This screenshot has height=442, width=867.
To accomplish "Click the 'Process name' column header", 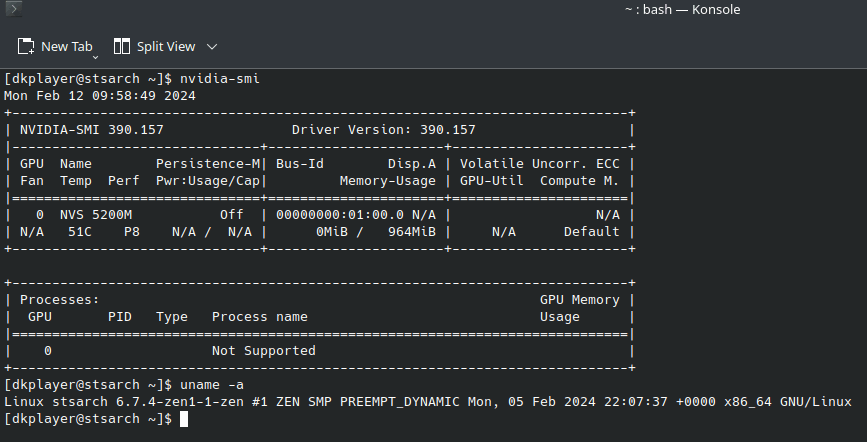I will click(259, 317).
